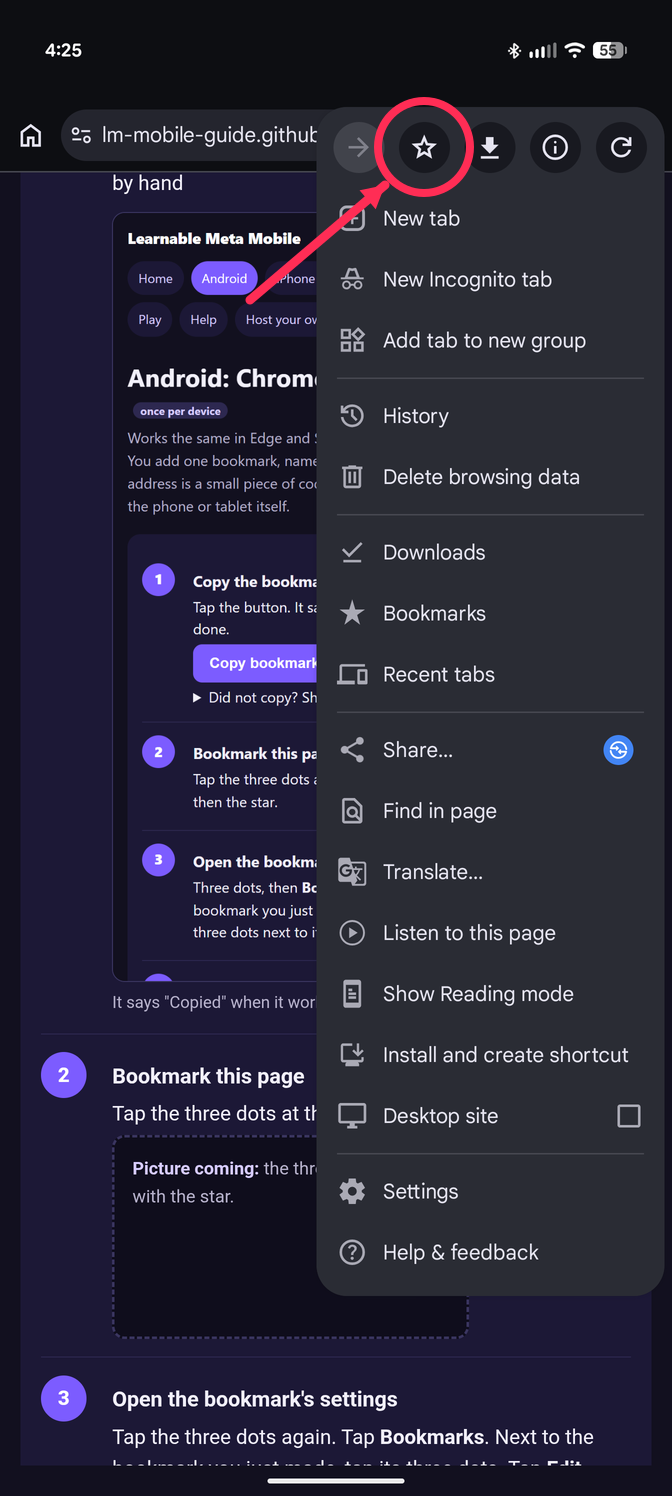Open a New Incognito tab
Viewport: 672px width, 1496px height.
click(x=490, y=279)
